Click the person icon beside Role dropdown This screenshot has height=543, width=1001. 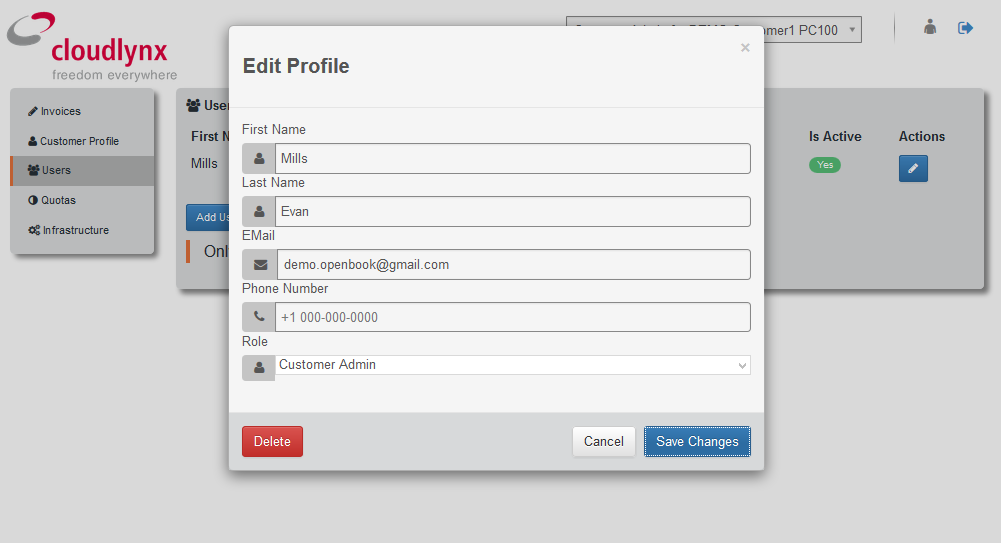259,368
